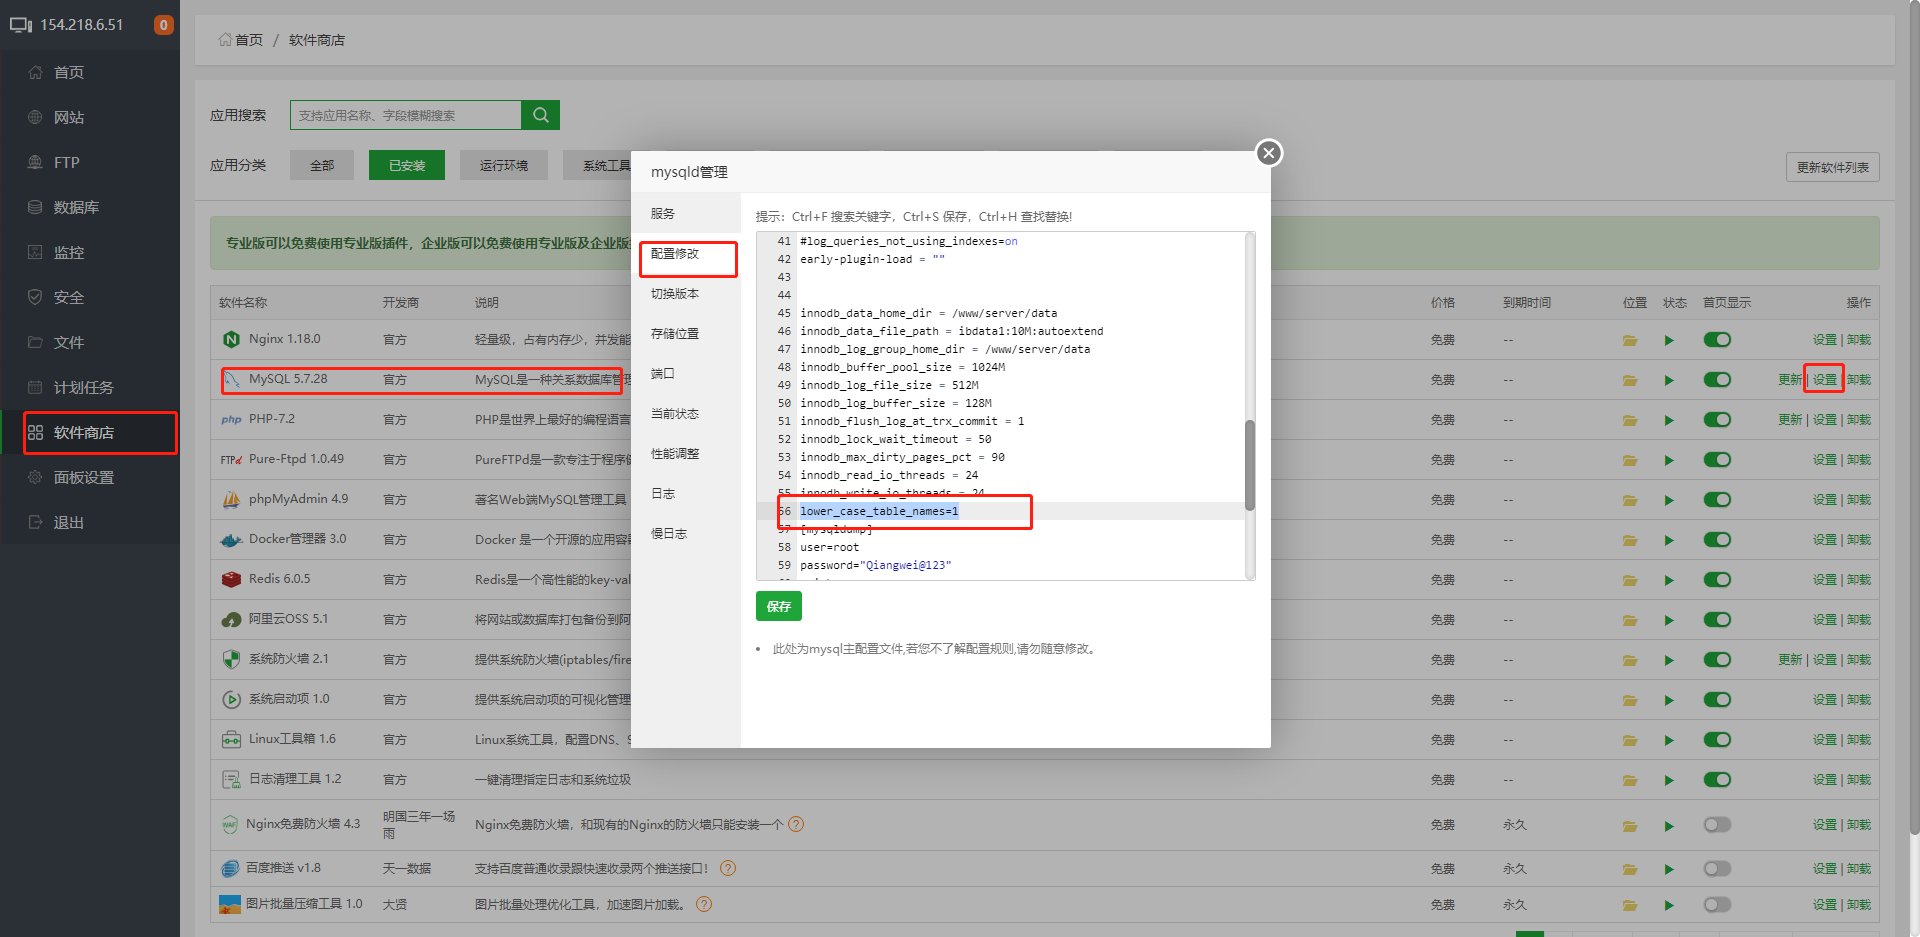Click the play icon for MySQL 5.7.28
The width and height of the screenshot is (1920, 937).
(x=1669, y=380)
